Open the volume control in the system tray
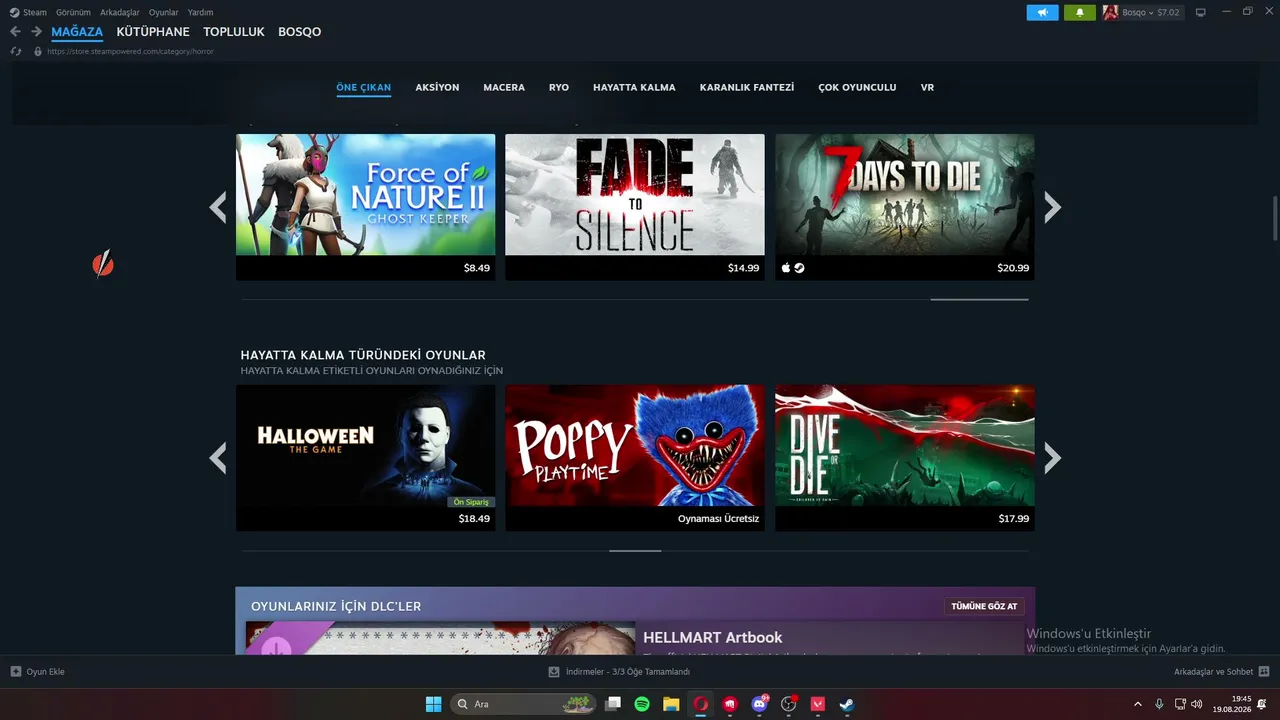Screen dimensions: 1280x720 tap(1197, 704)
